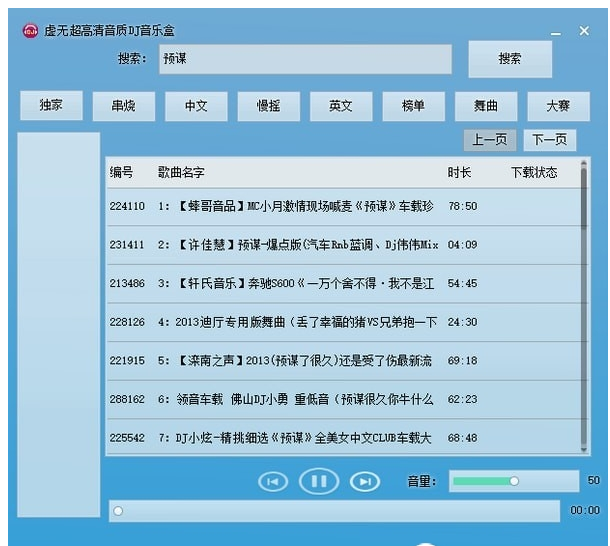Click the scrollbar down arrow
Image resolution: width=610 pixels, height=546 pixels.
(x=584, y=449)
